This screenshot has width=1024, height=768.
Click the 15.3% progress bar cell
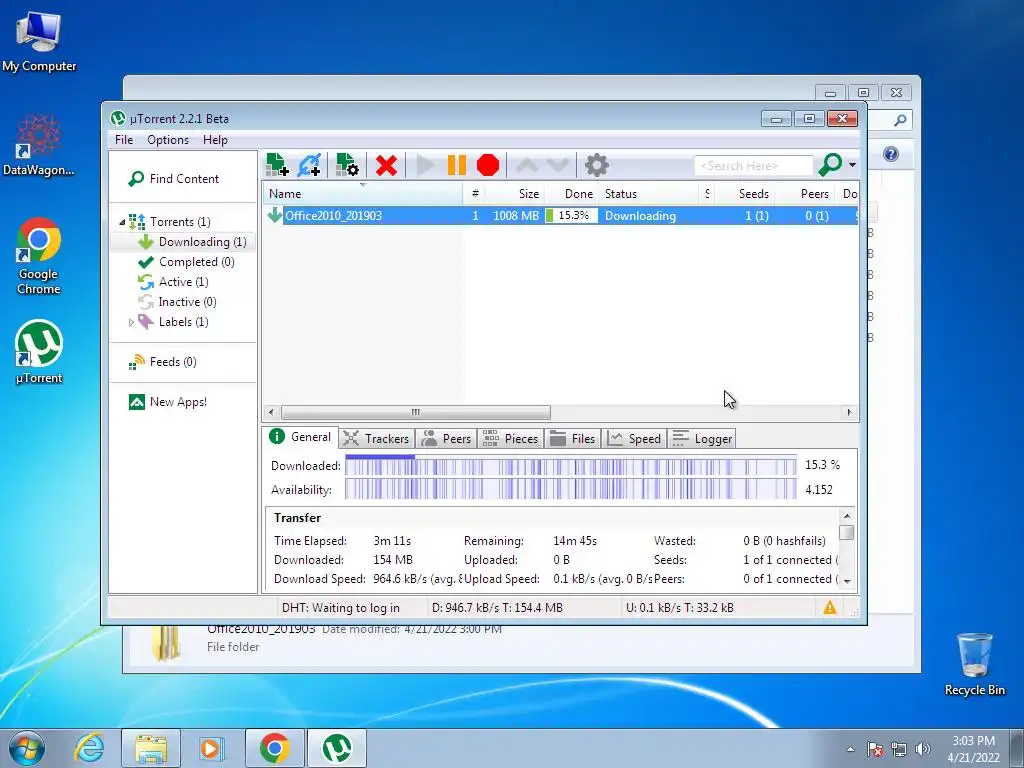(571, 216)
